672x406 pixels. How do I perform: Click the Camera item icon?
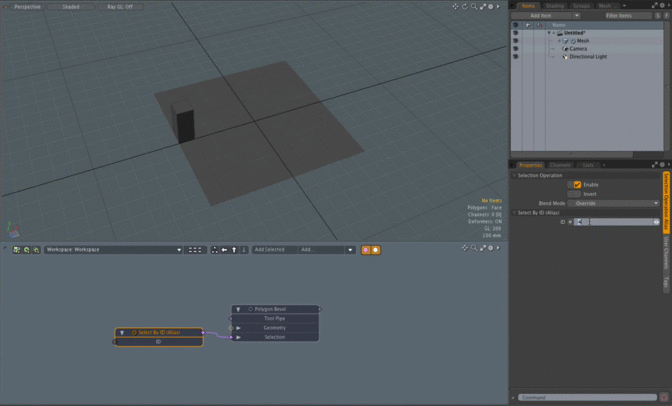(x=565, y=49)
